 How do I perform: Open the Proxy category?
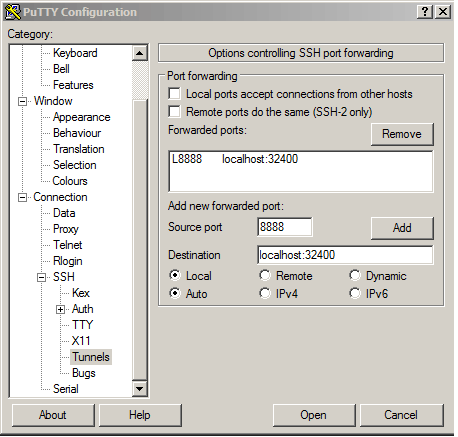tap(66, 229)
